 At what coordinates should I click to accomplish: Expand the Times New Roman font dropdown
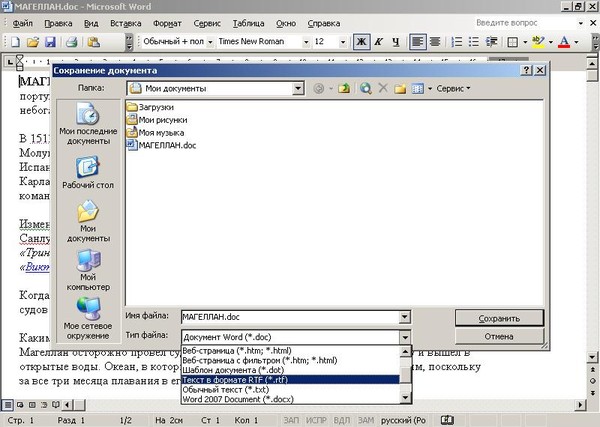pos(306,42)
